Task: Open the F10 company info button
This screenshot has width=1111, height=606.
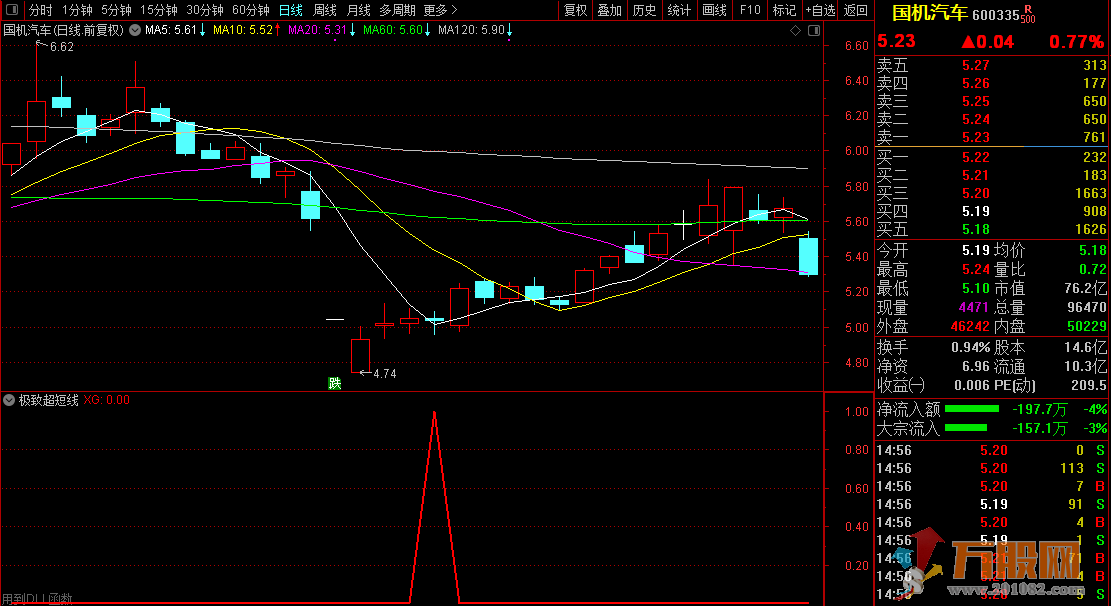Action: 750,10
